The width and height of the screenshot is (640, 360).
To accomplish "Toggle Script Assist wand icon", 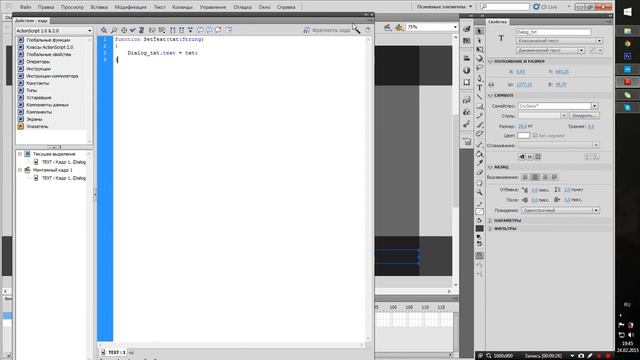I will coord(356,29).
